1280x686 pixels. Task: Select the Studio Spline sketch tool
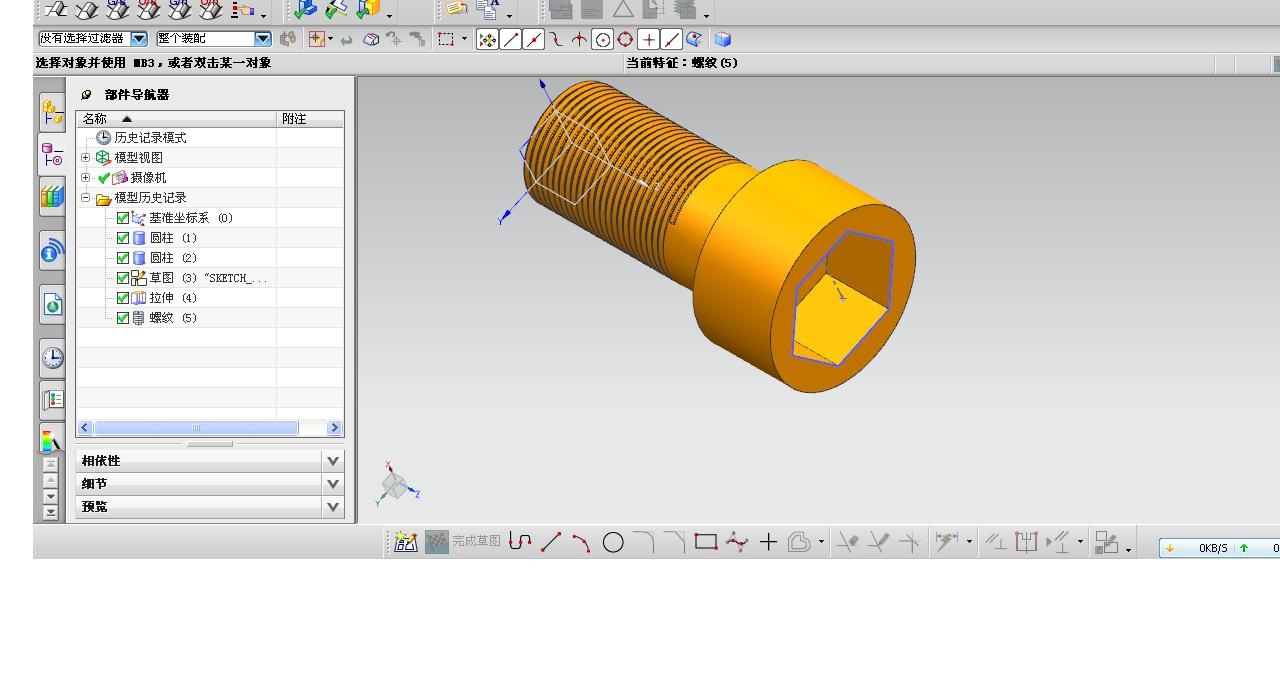[737, 542]
